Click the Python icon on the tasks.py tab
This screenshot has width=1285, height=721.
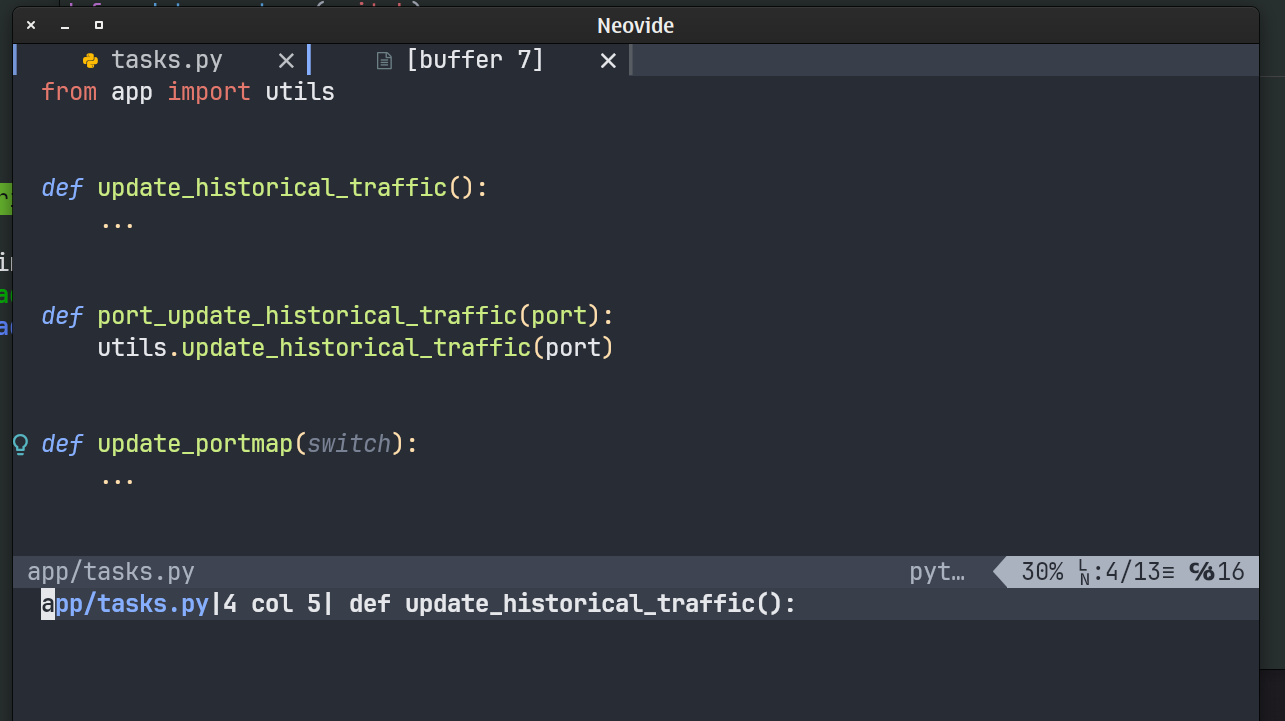pos(90,60)
